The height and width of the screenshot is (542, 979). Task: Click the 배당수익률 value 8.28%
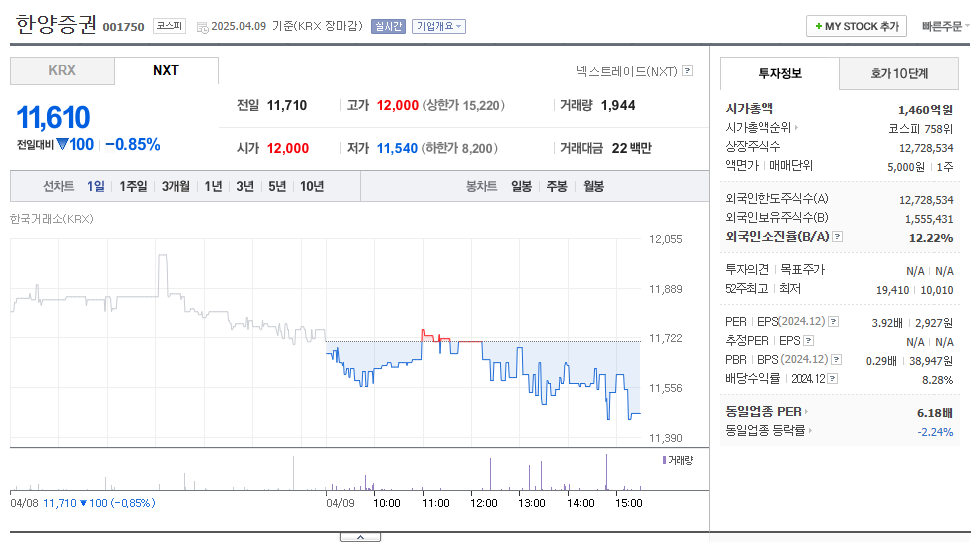pyautogui.click(x=937, y=380)
